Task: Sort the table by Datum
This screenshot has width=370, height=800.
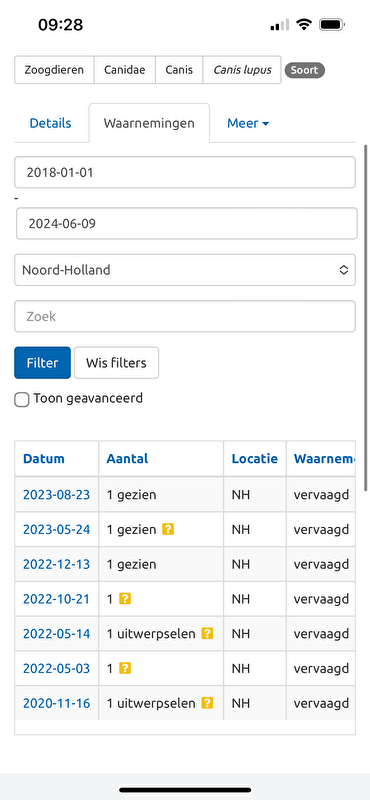Action: [44, 458]
